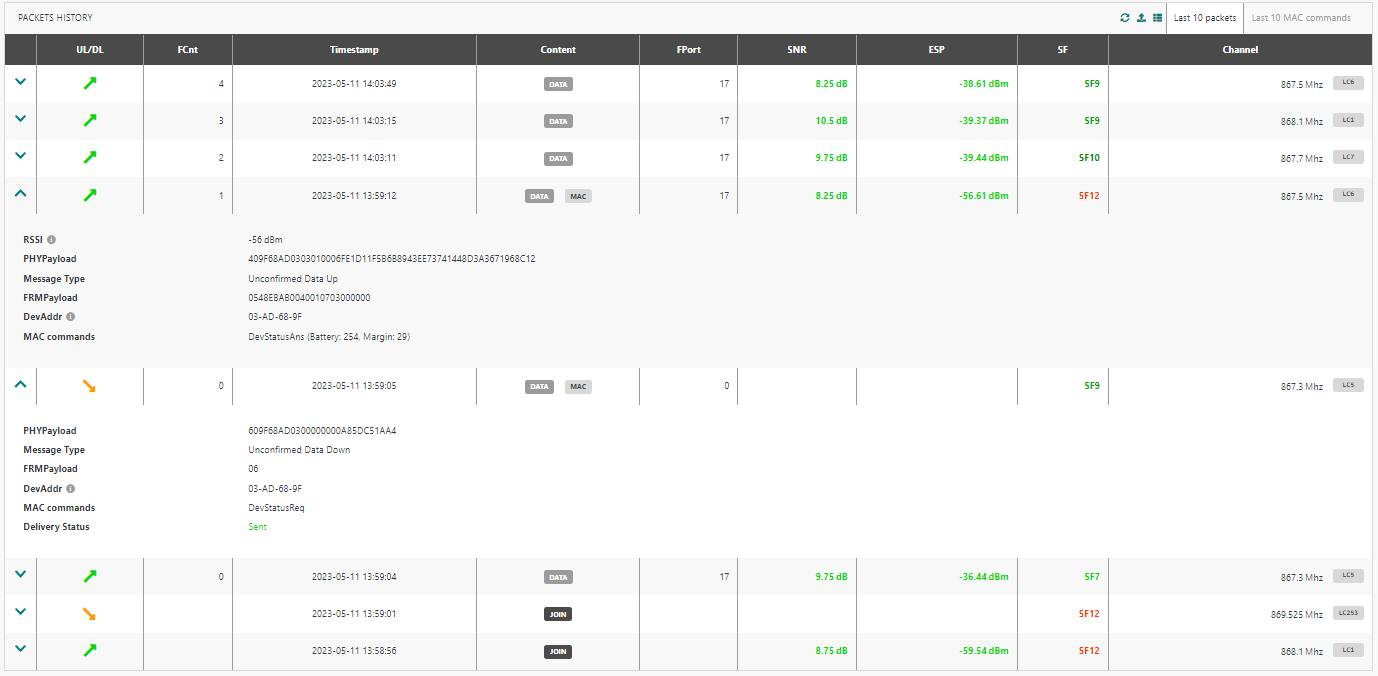Click the export packets upload icon

tap(1141, 18)
